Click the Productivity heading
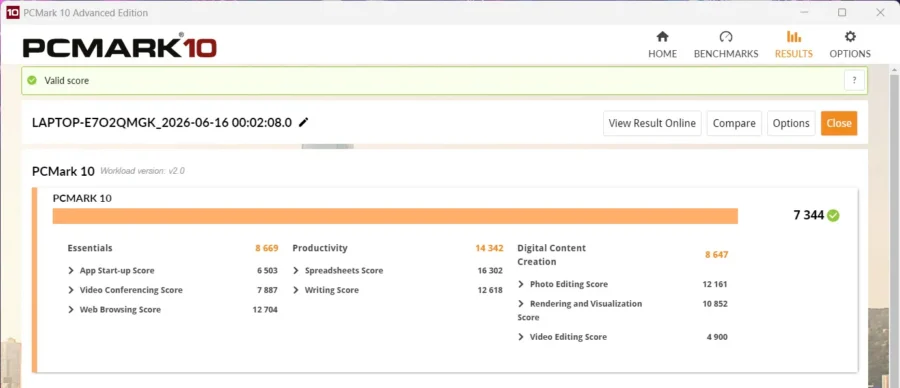Viewport: 900px width, 388px height. pos(320,248)
